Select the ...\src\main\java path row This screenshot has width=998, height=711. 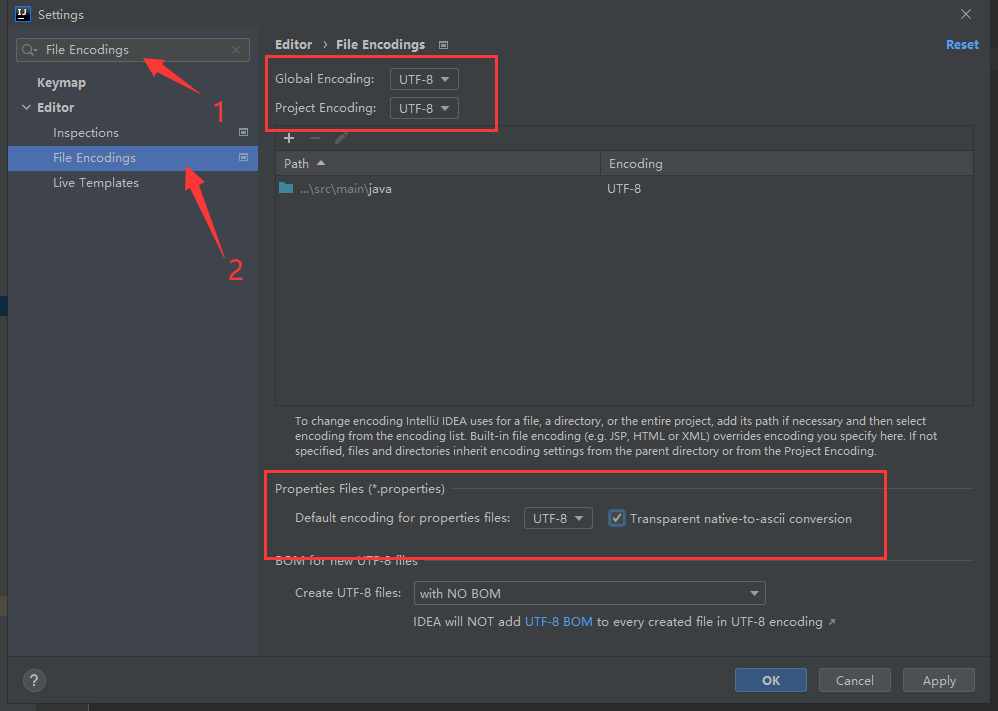(x=624, y=188)
